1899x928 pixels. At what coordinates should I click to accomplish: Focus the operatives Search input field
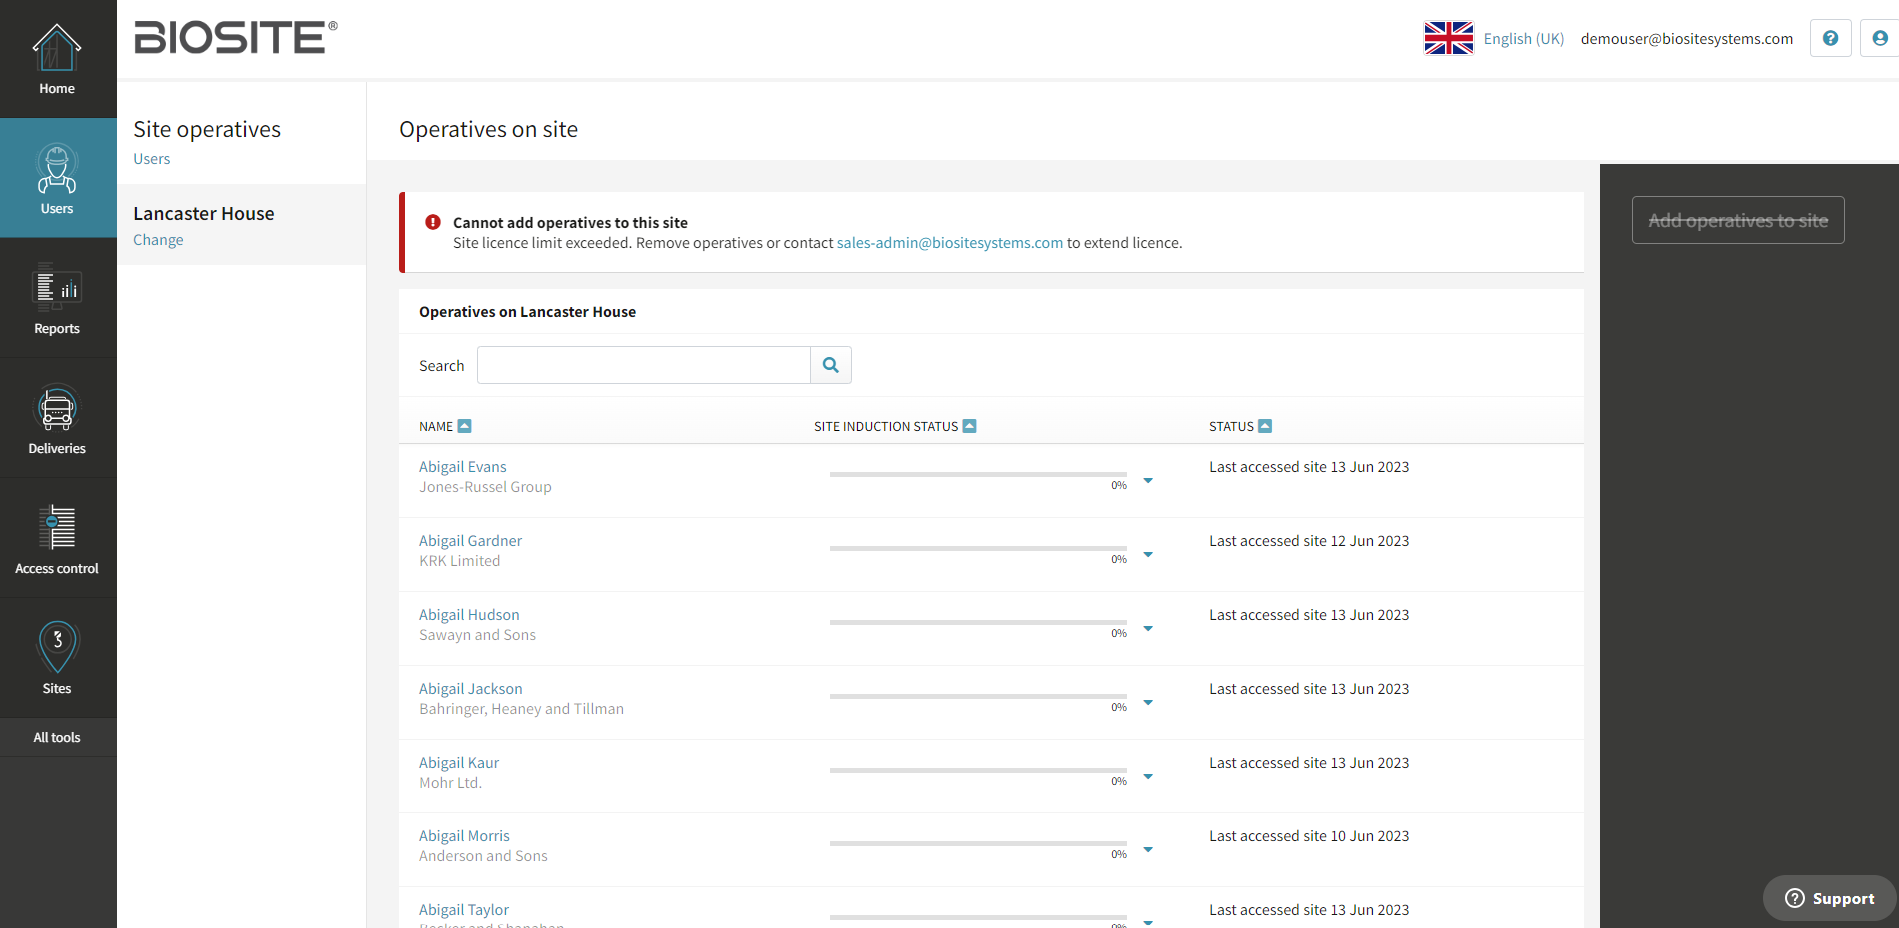[x=643, y=365]
